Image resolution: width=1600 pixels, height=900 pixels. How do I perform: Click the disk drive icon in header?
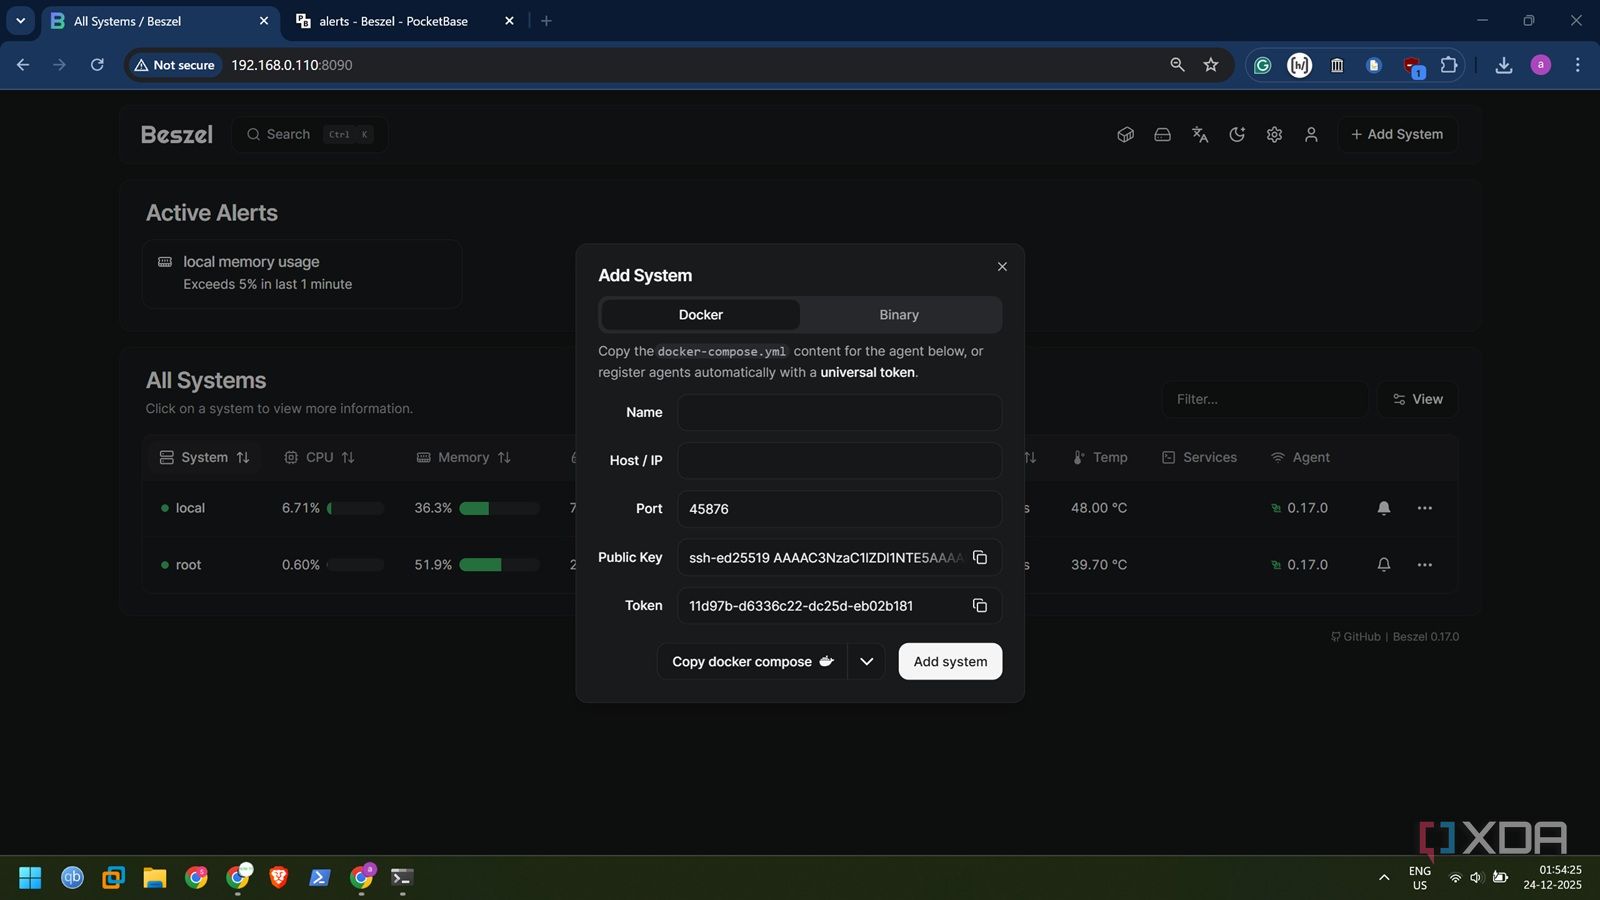pos(1162,134)
